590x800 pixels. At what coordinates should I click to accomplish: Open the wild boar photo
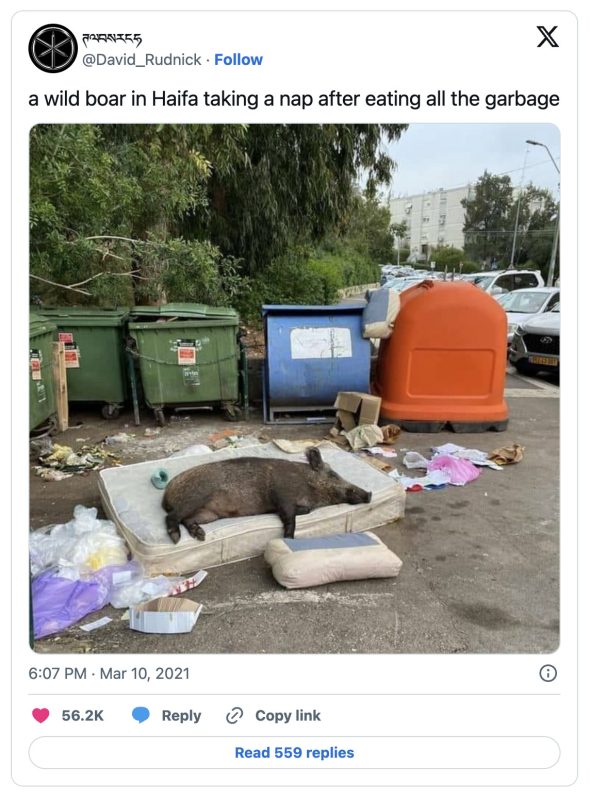pyautogui.click(x=294, y=388)
